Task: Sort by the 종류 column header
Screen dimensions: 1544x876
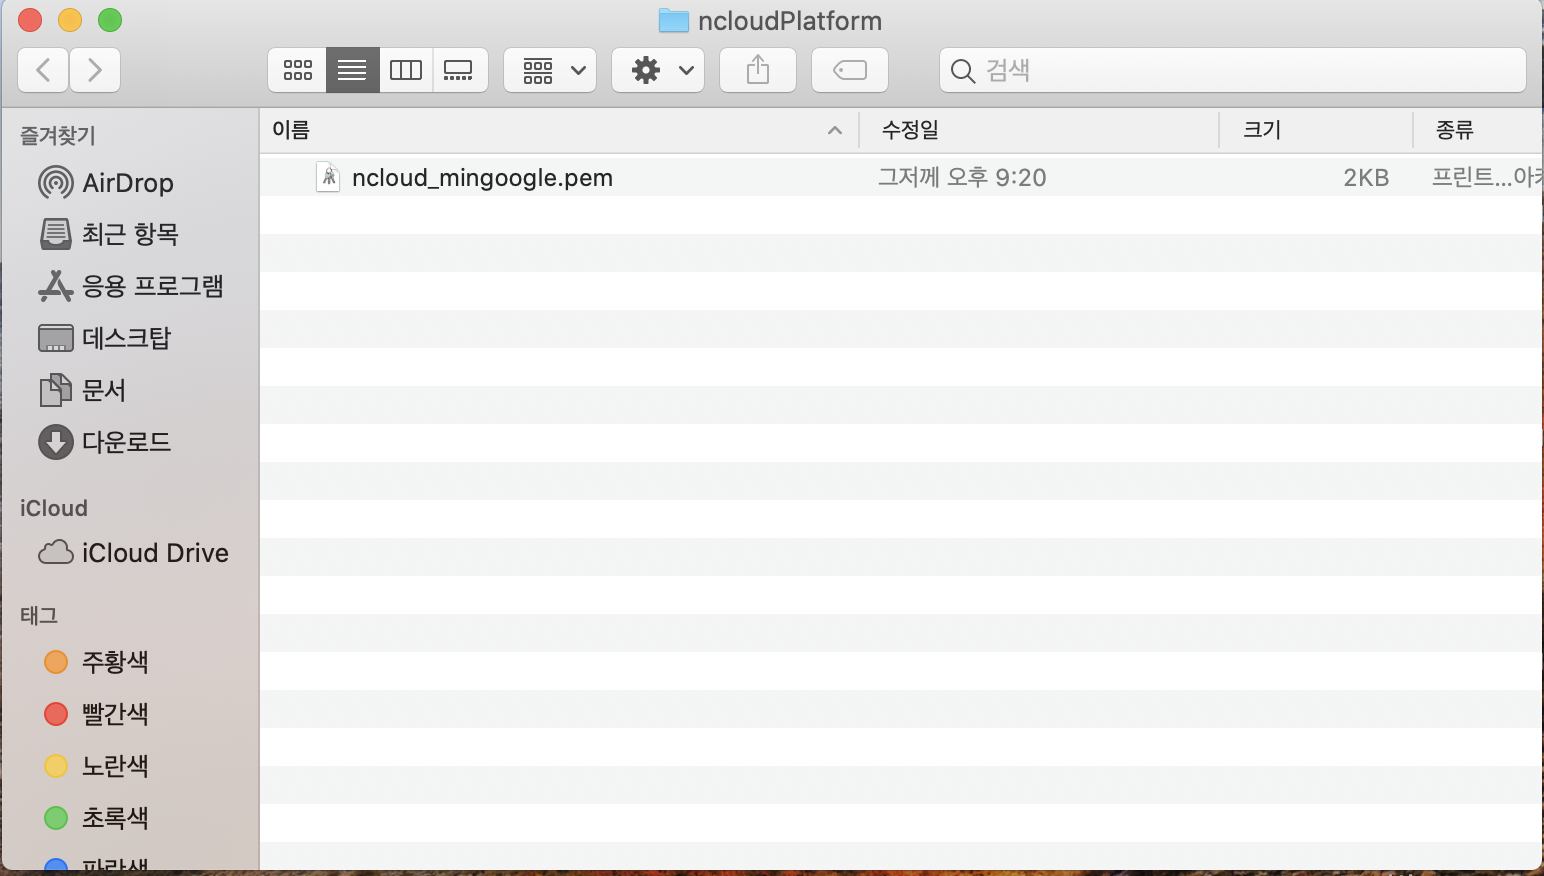Action: (1479, 130)
